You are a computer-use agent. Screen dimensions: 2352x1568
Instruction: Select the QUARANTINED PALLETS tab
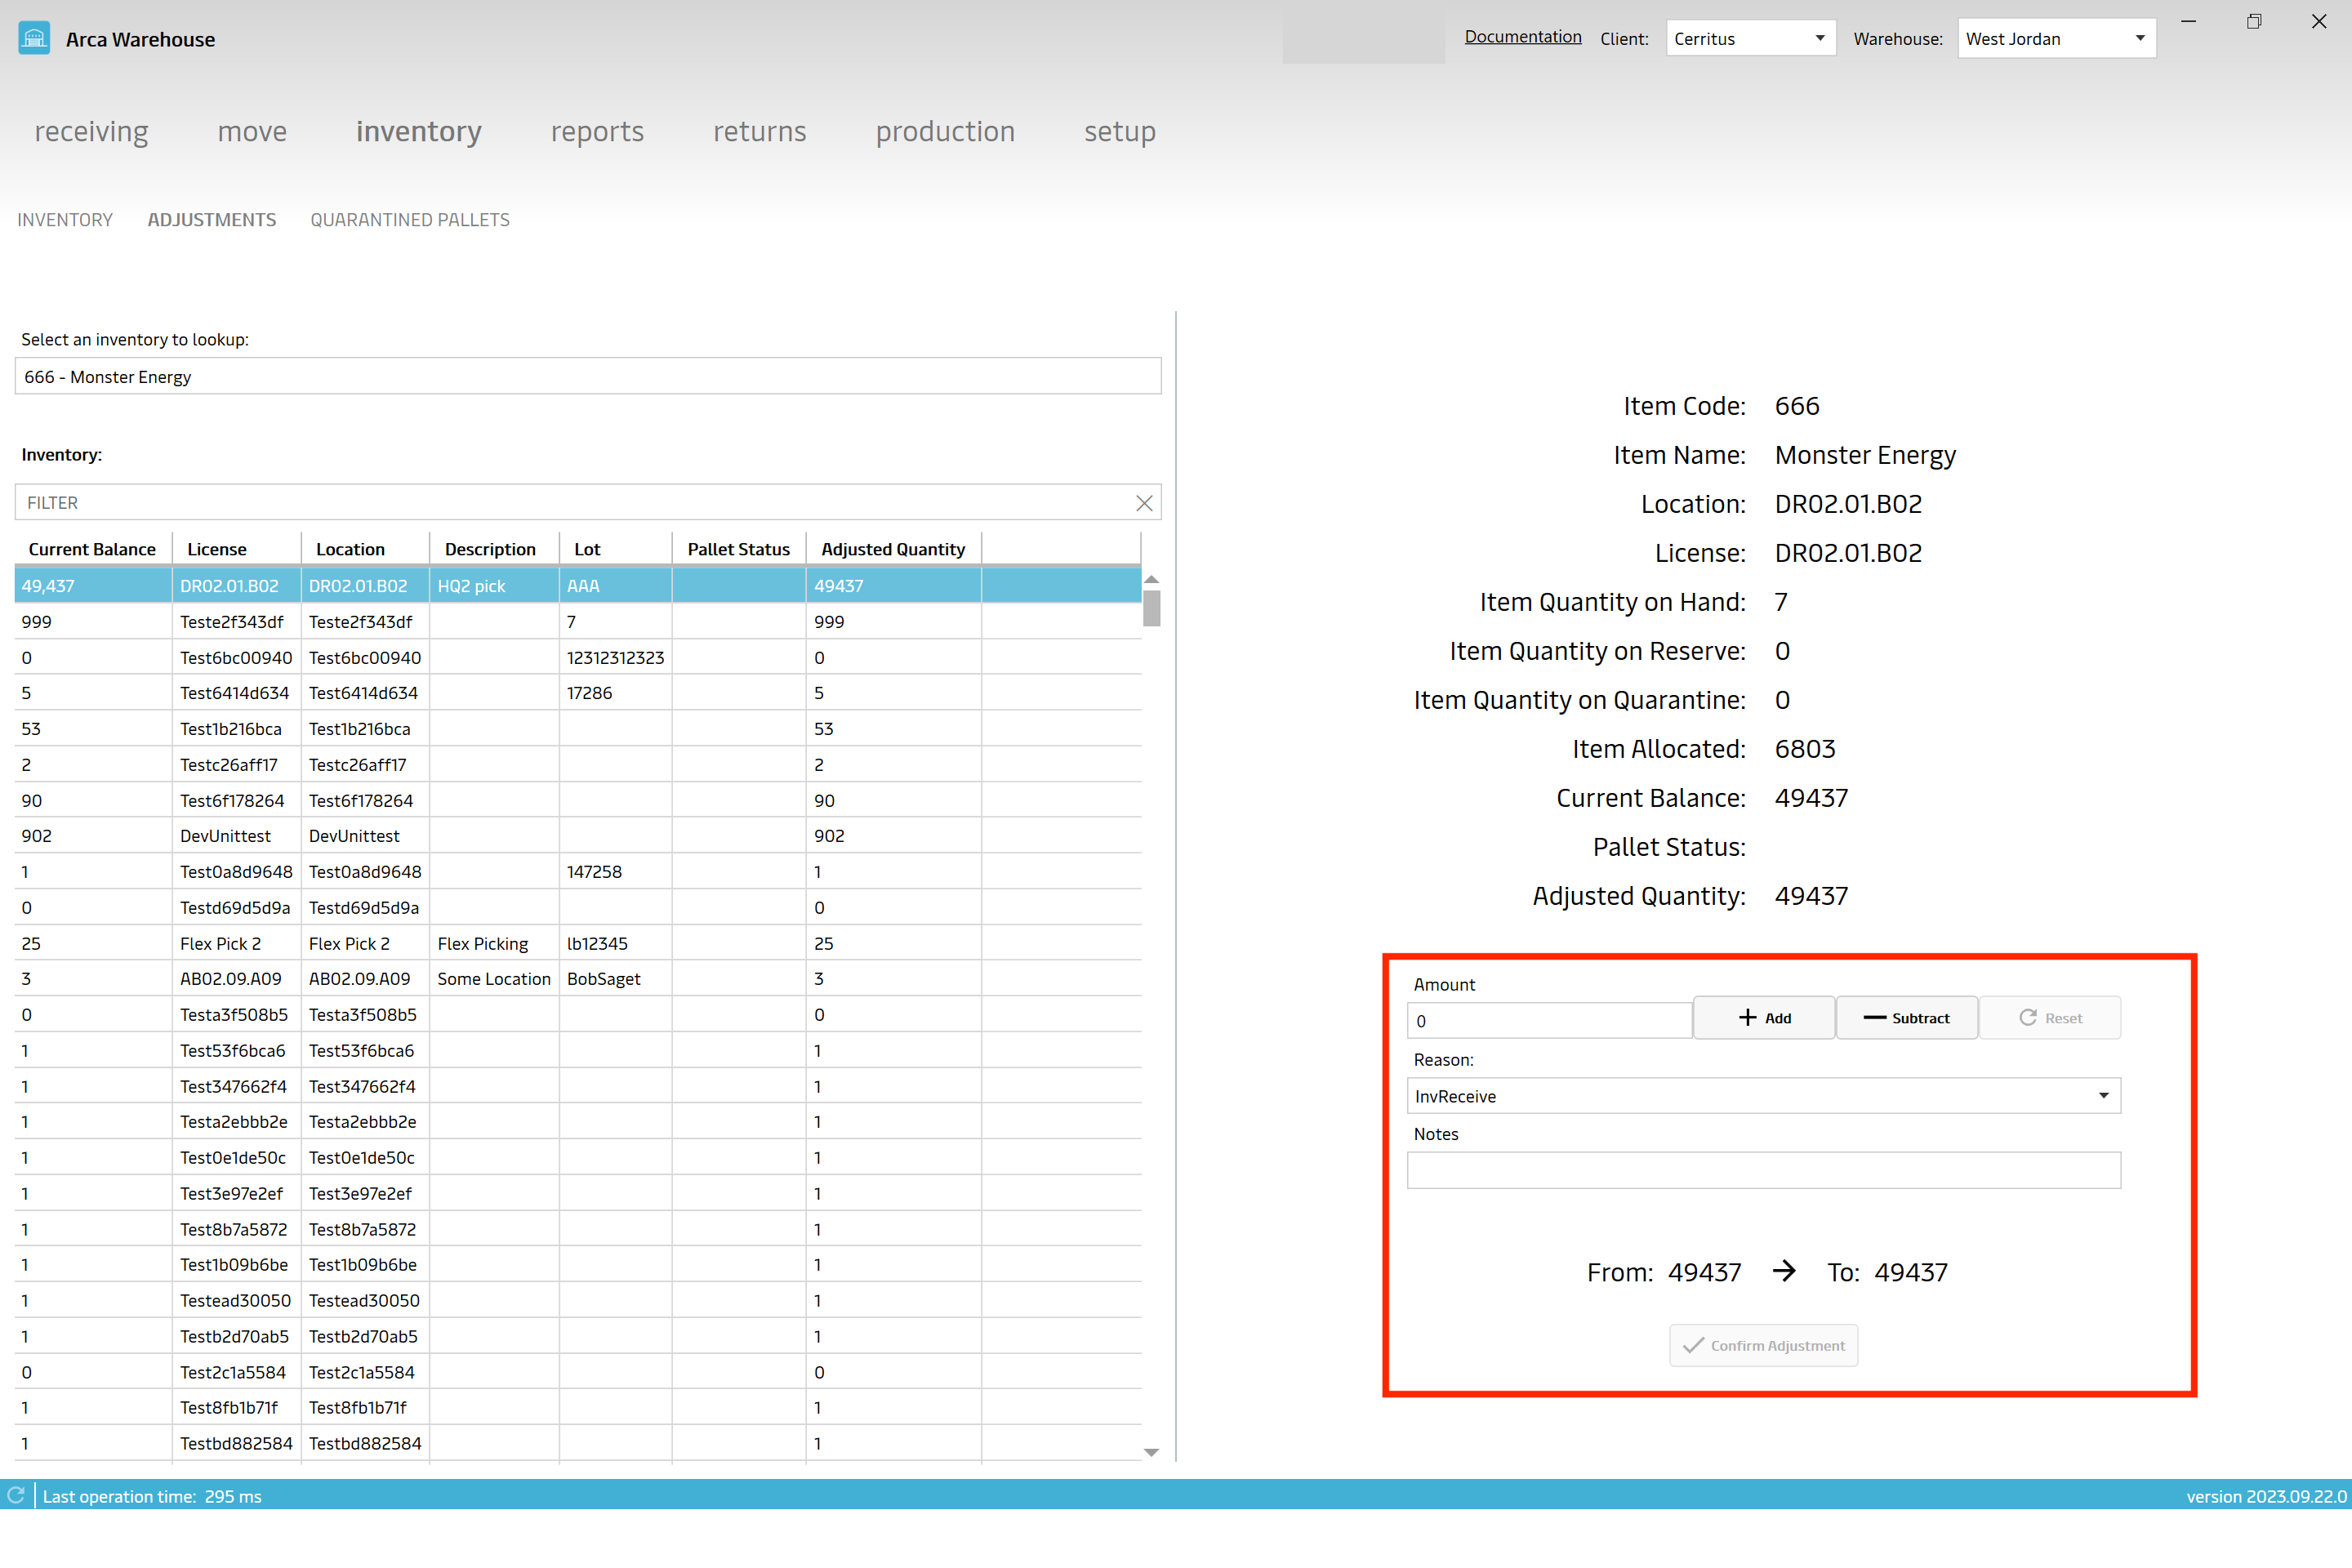tap(409, 219)
